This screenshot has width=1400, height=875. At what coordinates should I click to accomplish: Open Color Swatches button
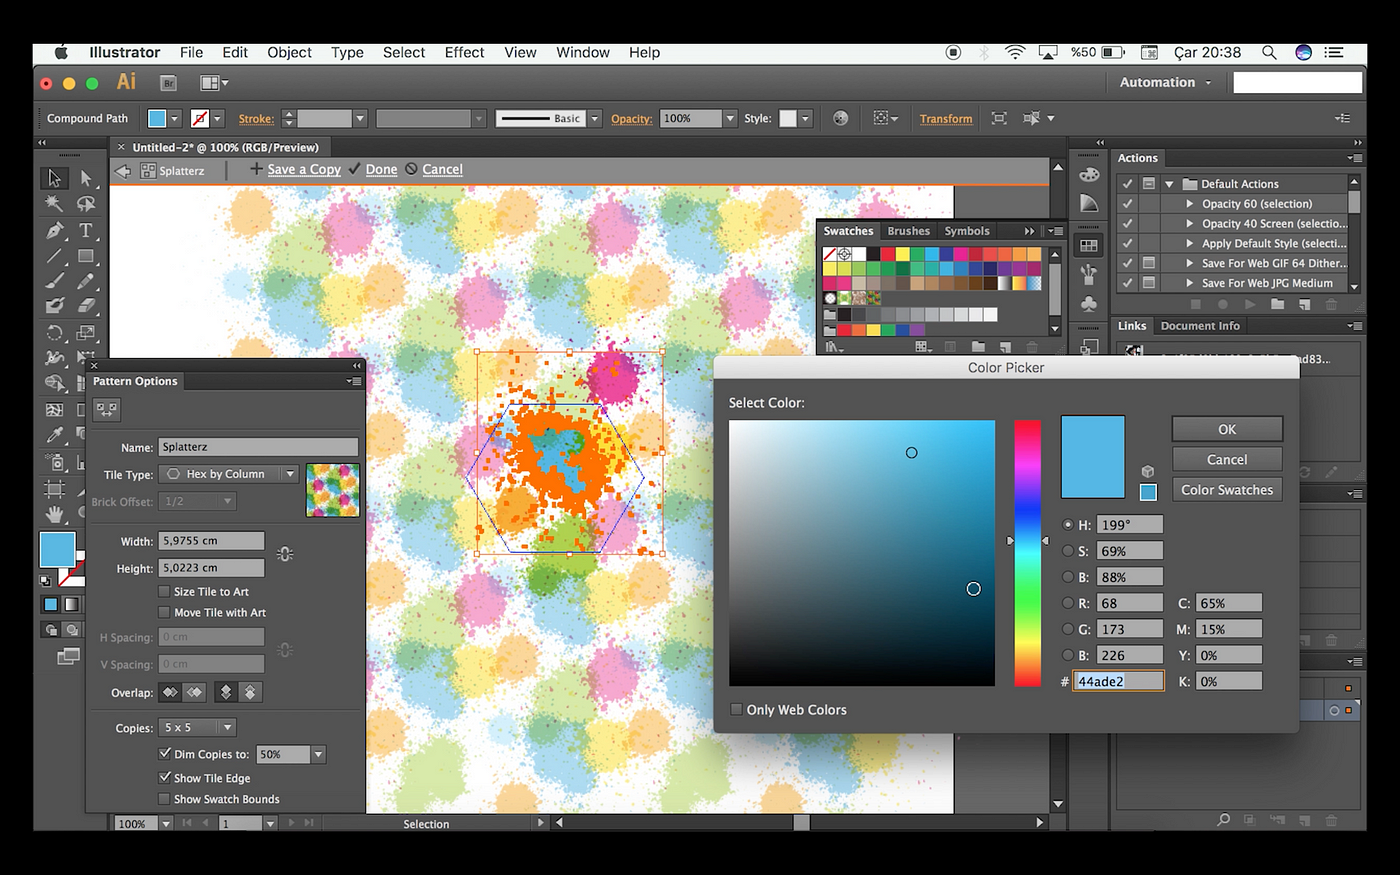[1227, 489]
